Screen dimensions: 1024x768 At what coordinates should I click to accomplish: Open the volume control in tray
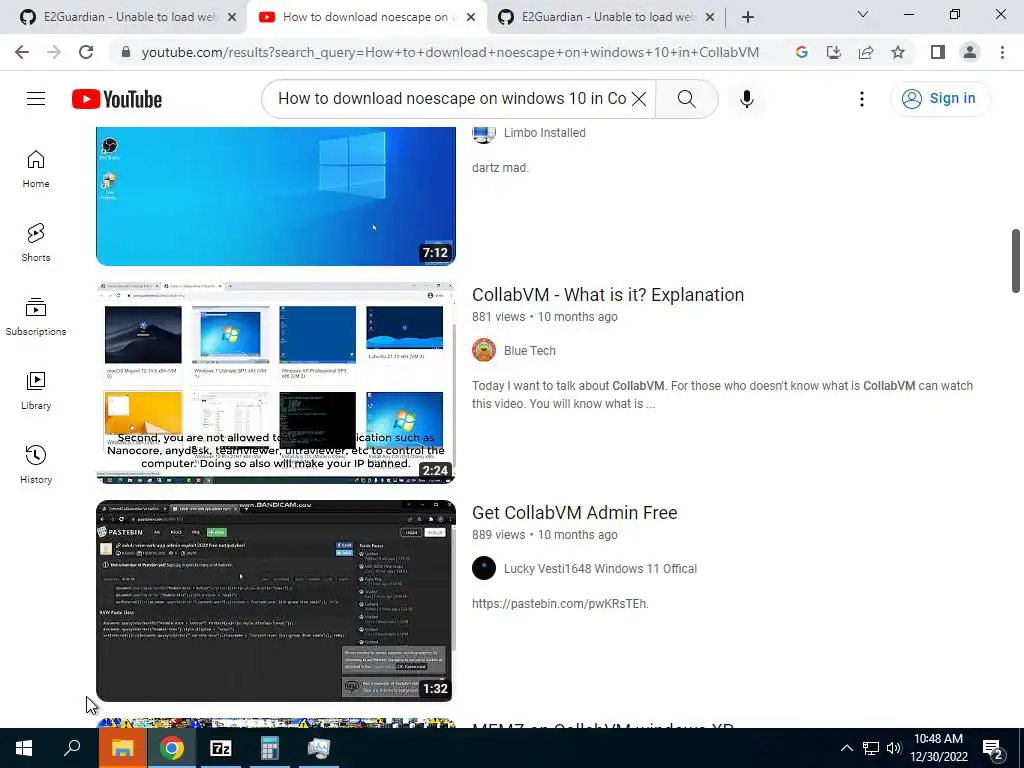pyautogui.click(x=894, y=748)
